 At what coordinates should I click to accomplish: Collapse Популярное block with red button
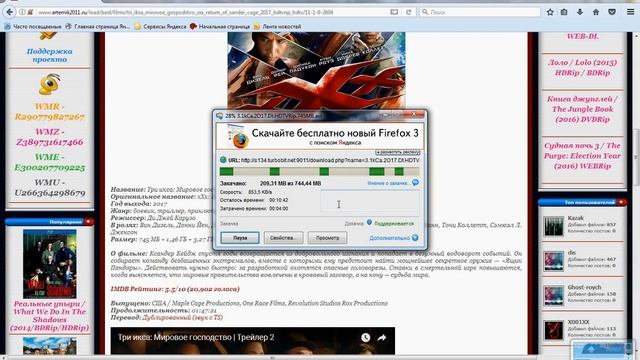(89, 222)
